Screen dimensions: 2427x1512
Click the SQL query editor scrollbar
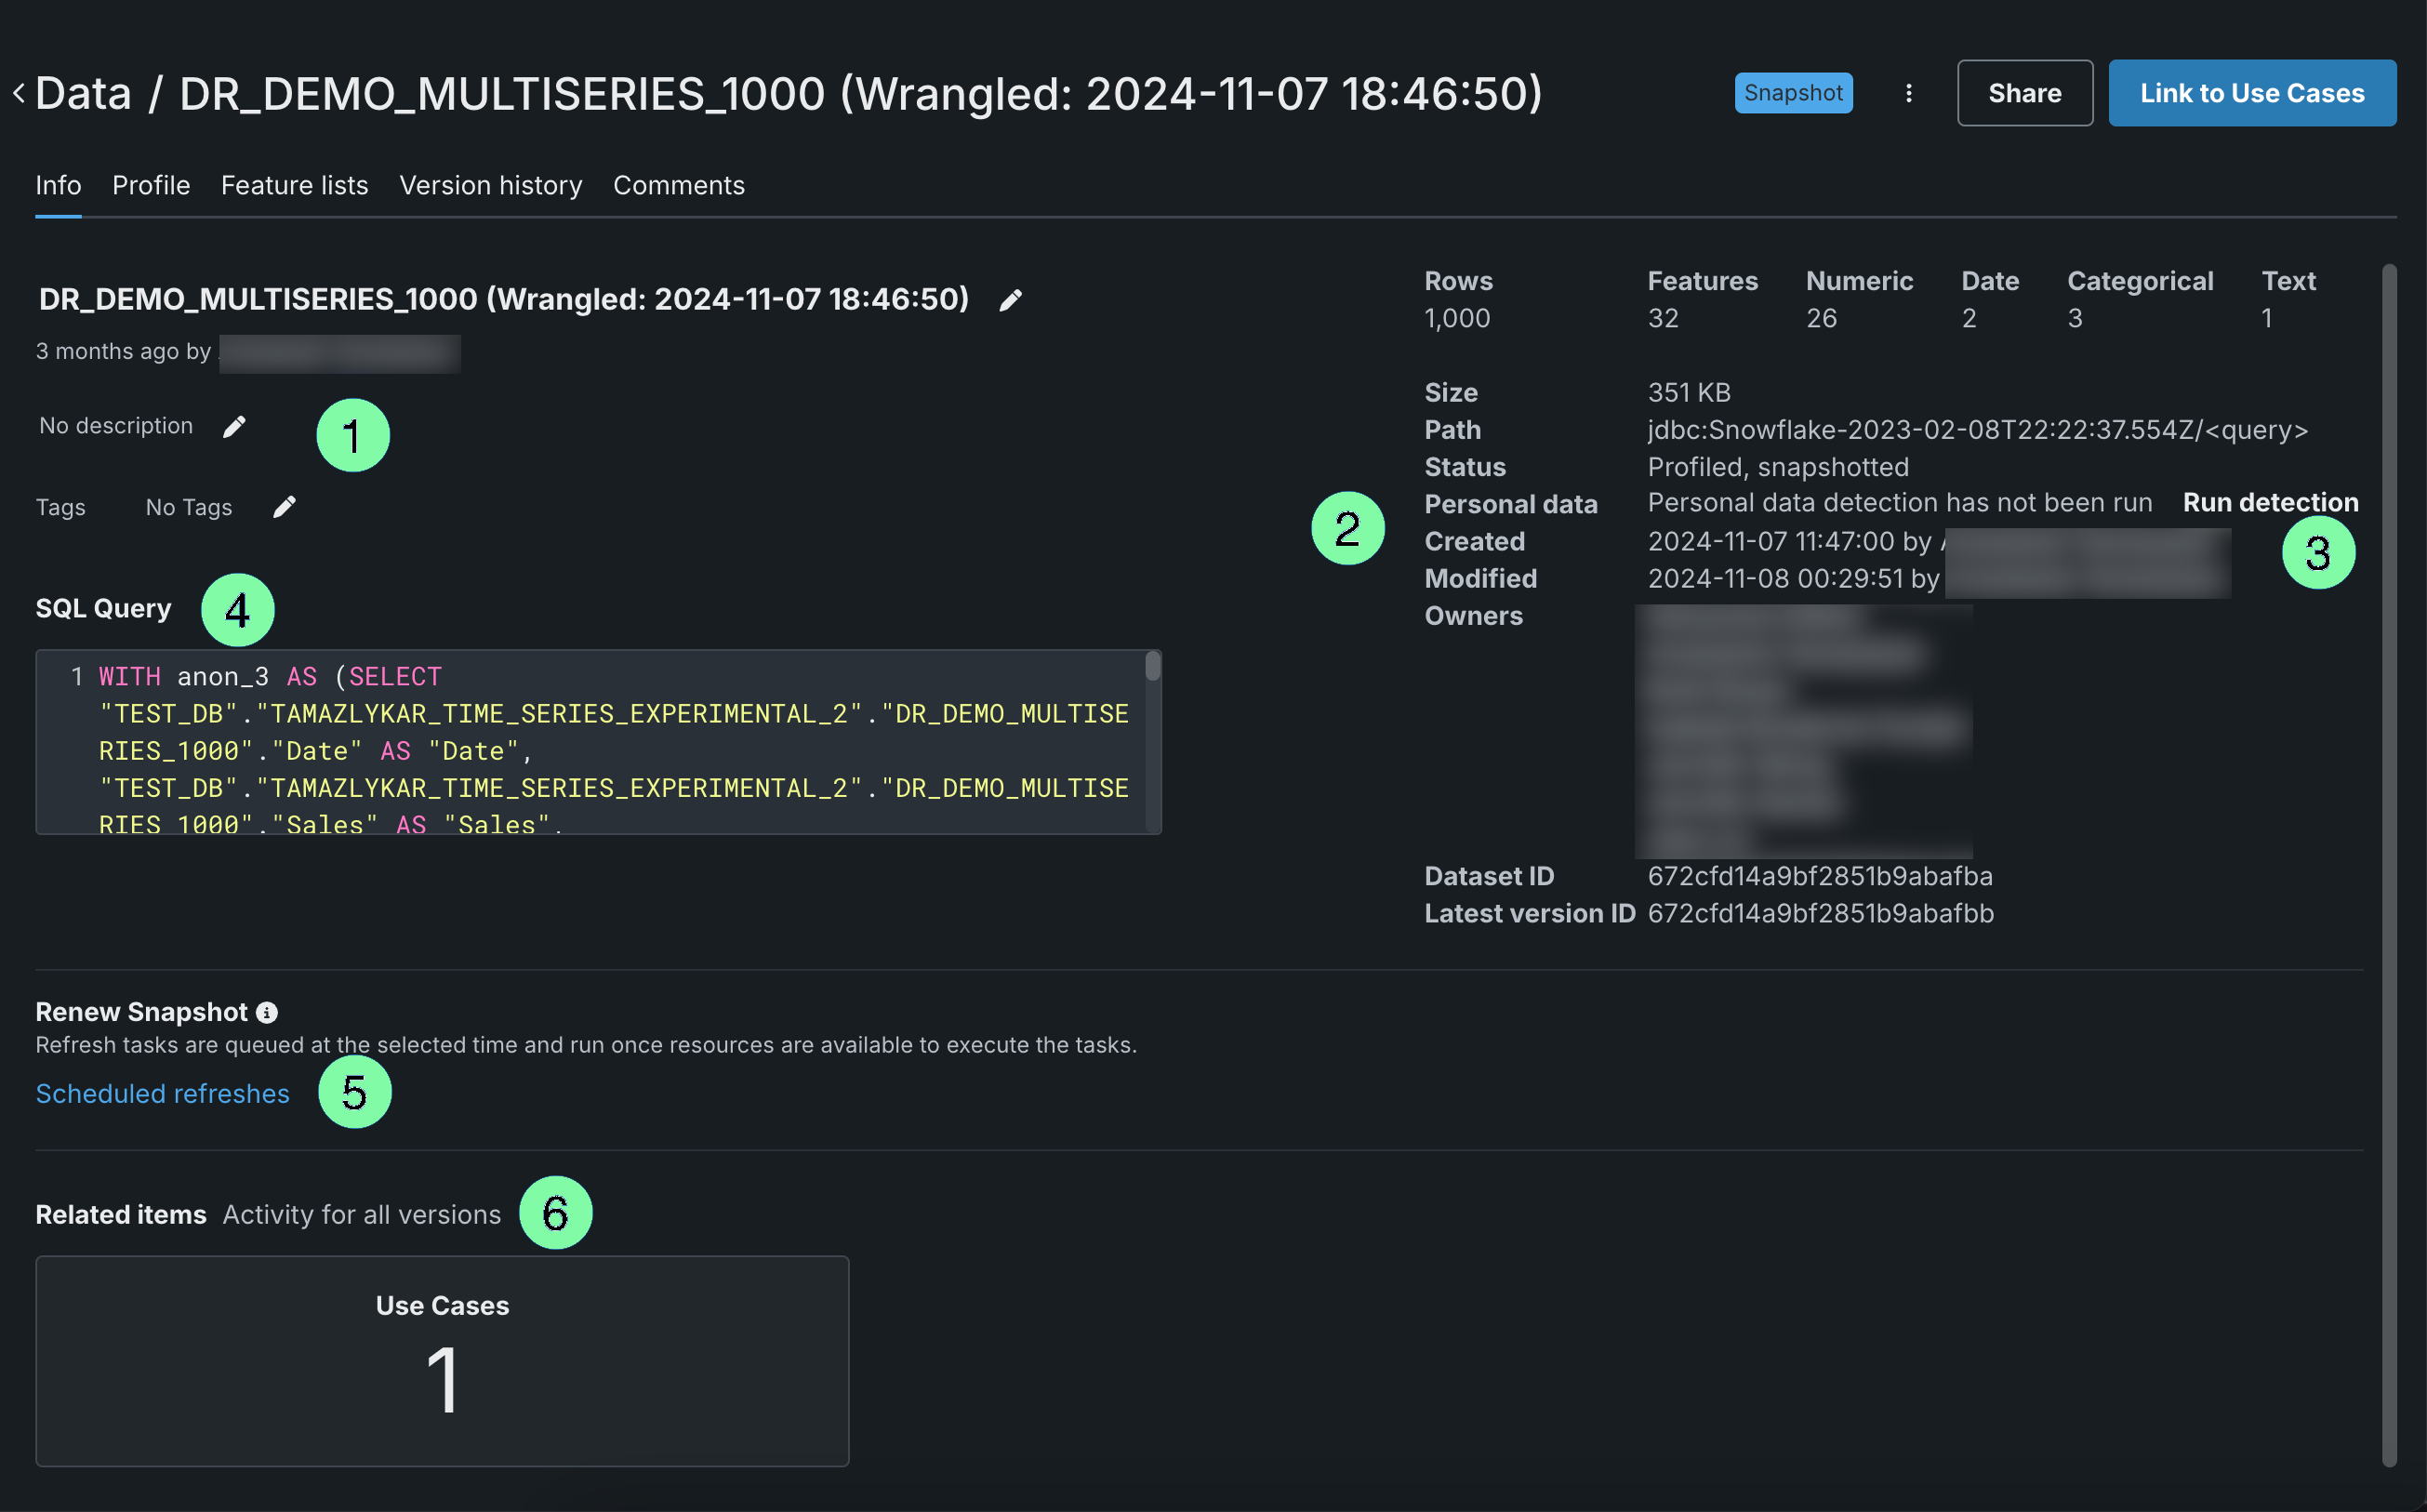1152,667
